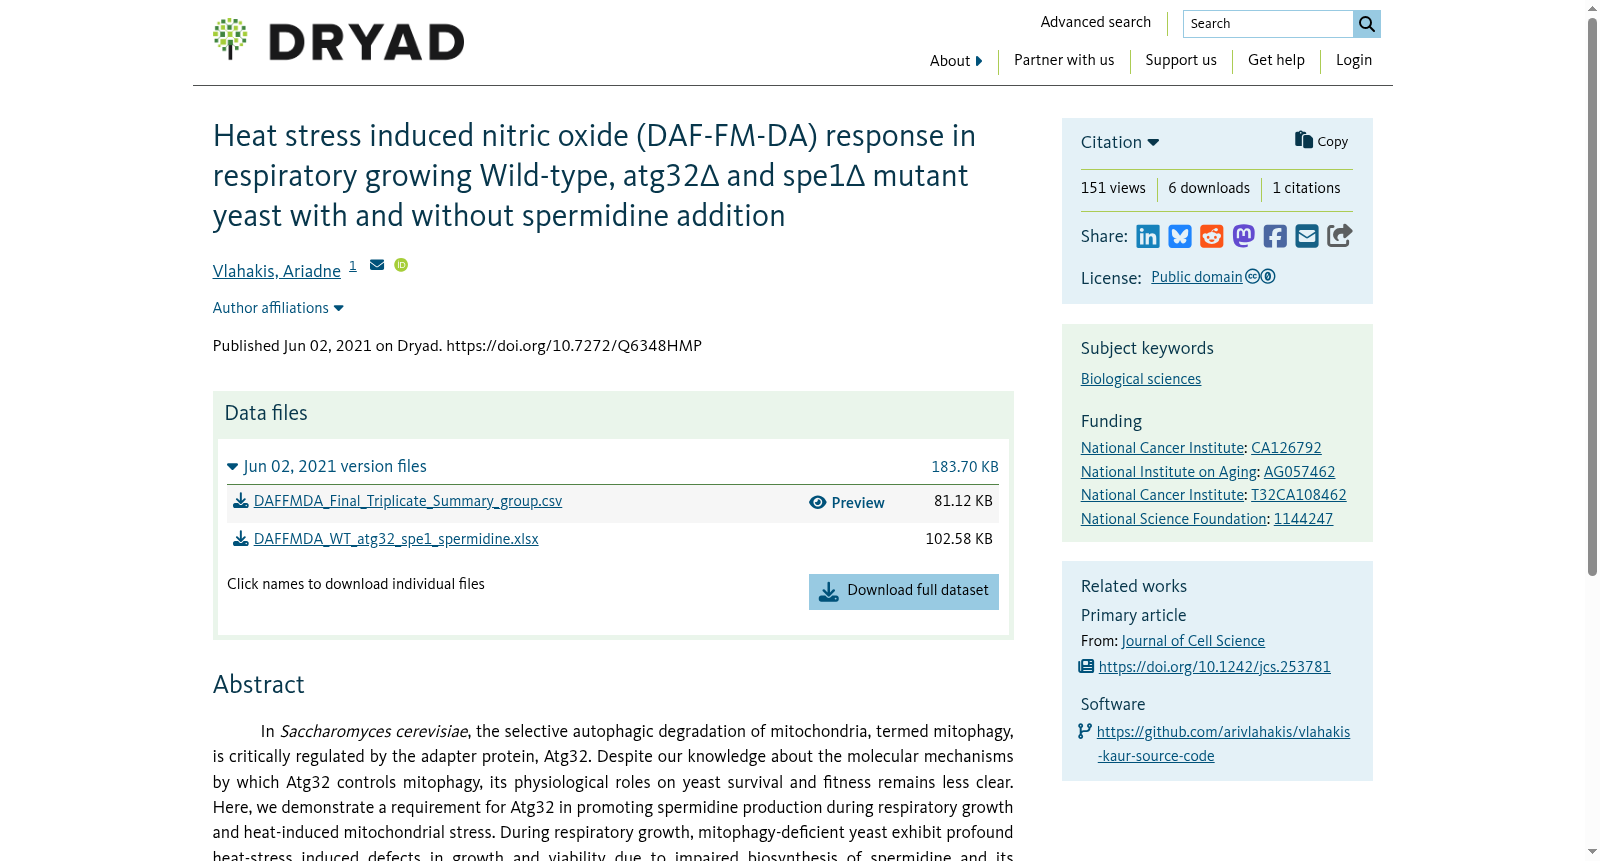Click the scrollbar down arrow
This screenshot has height=861, width=1600.
click(x=1592, y=853)
